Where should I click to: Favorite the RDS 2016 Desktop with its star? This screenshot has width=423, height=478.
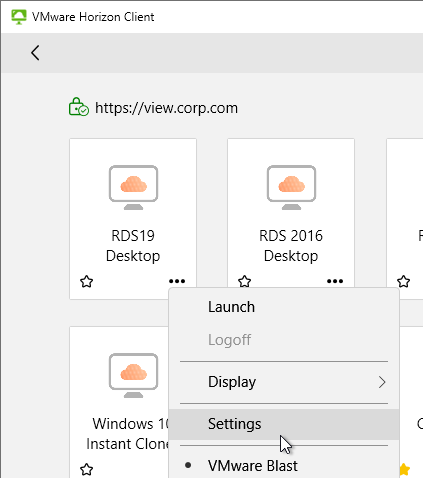tap(245, 281)
